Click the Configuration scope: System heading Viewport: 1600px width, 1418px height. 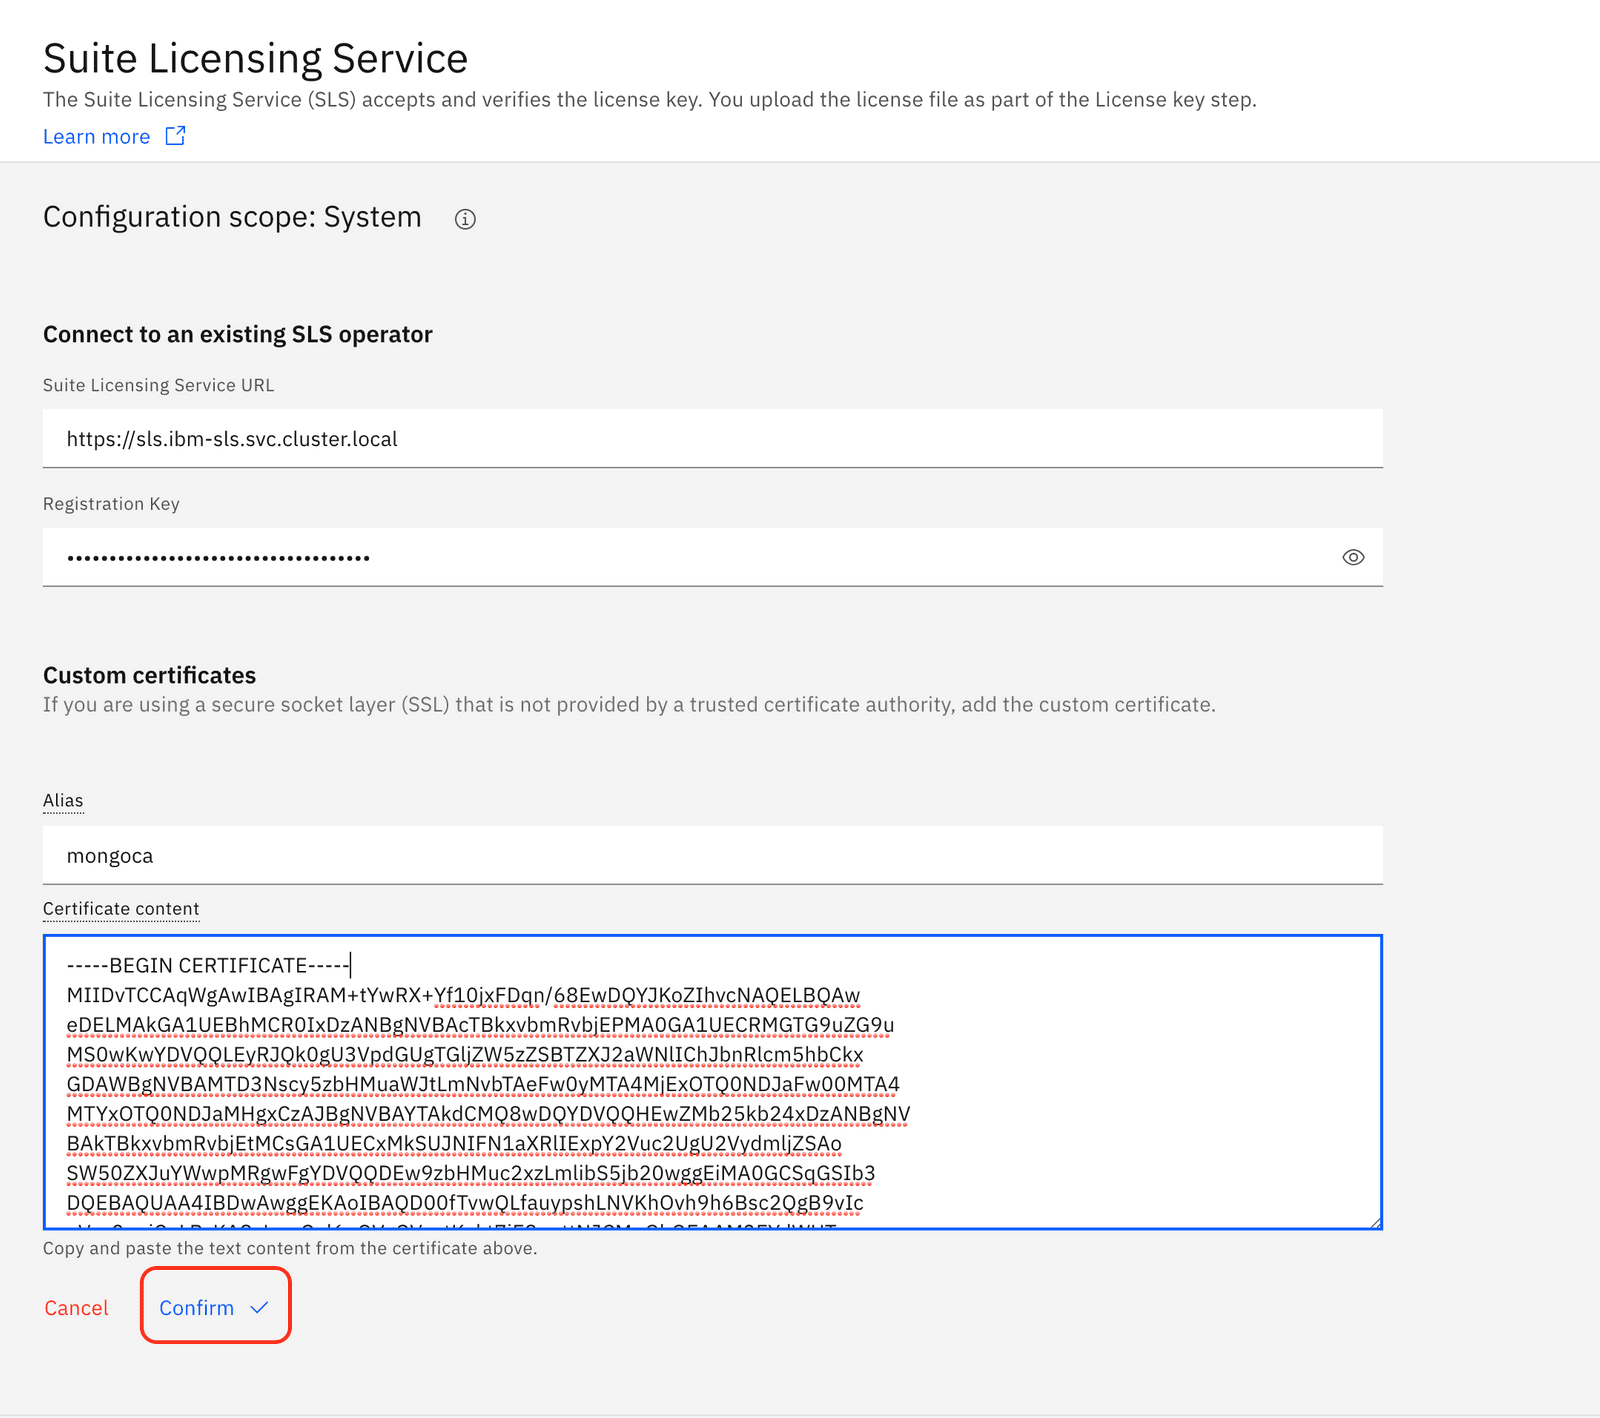231,217
